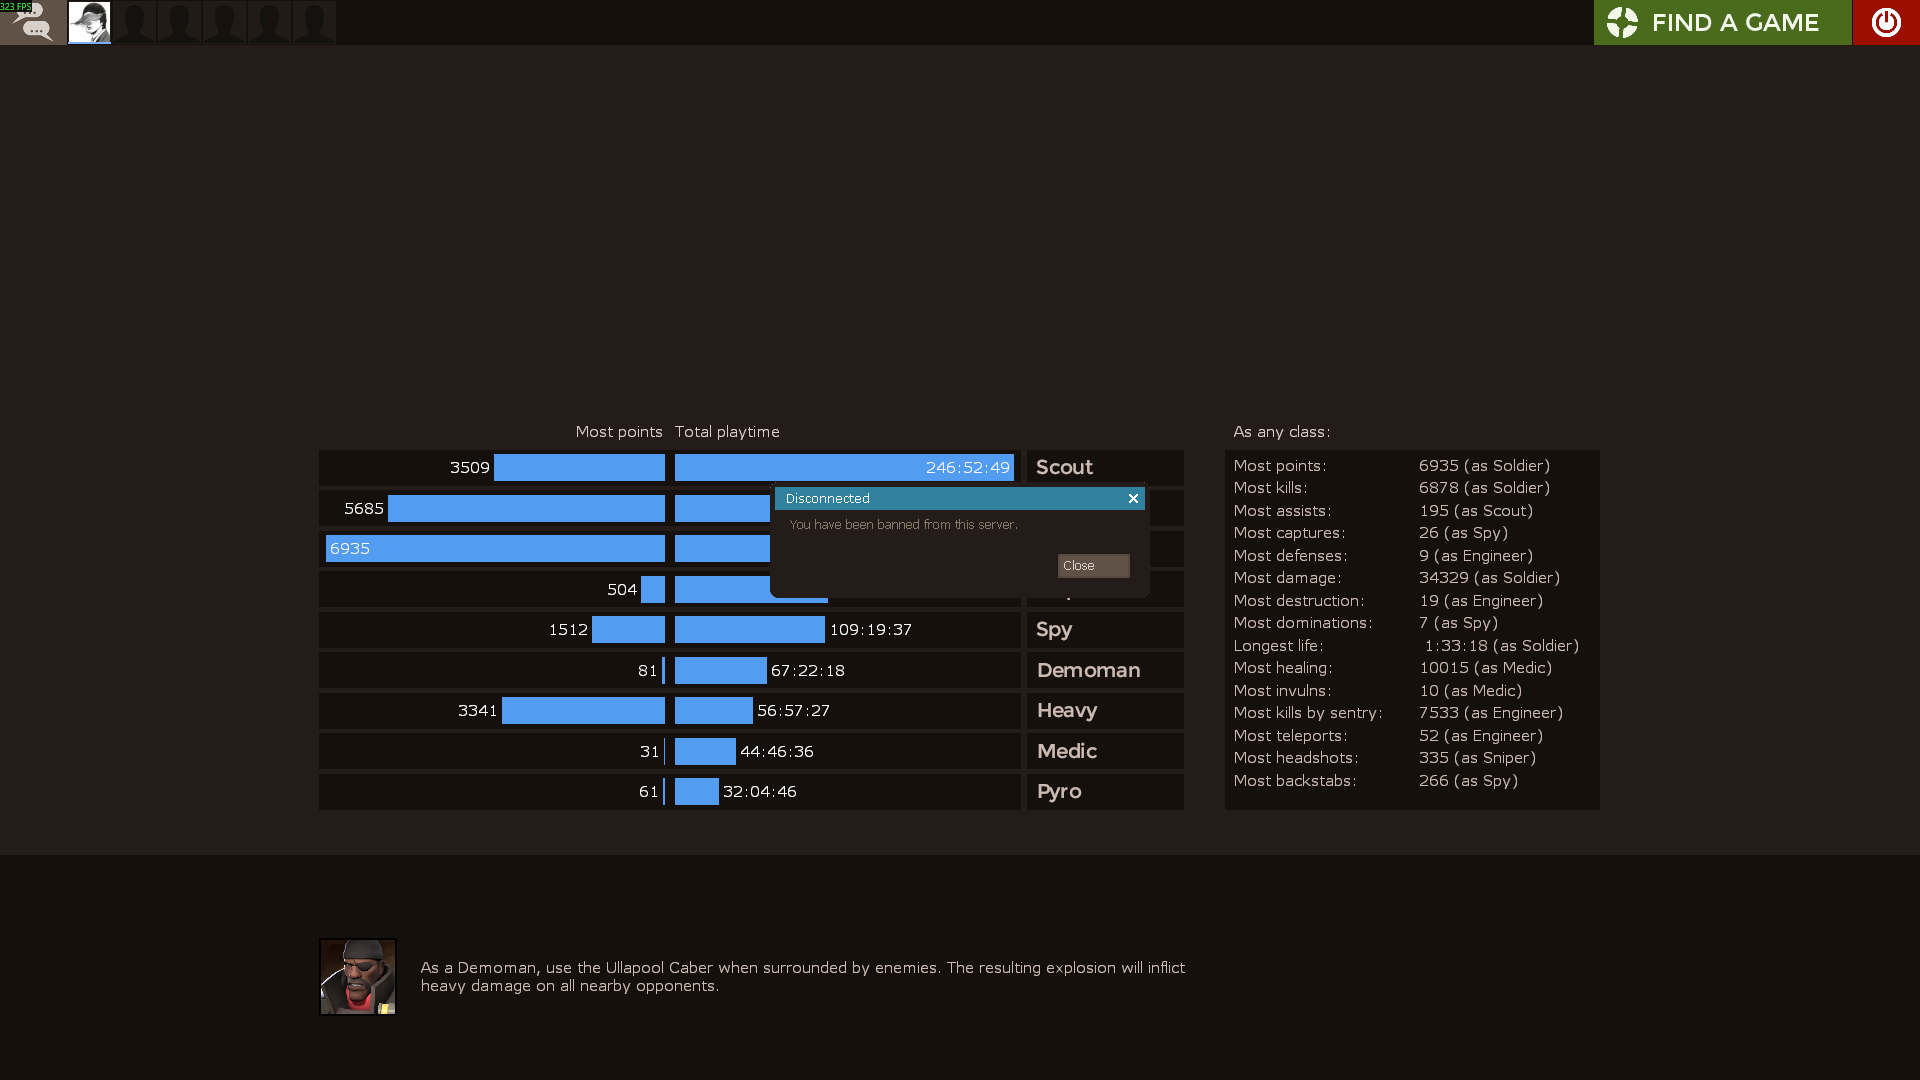Click the Most points column header
The width and height of the screenshot is (1920, 1080).
click(619, 432)
